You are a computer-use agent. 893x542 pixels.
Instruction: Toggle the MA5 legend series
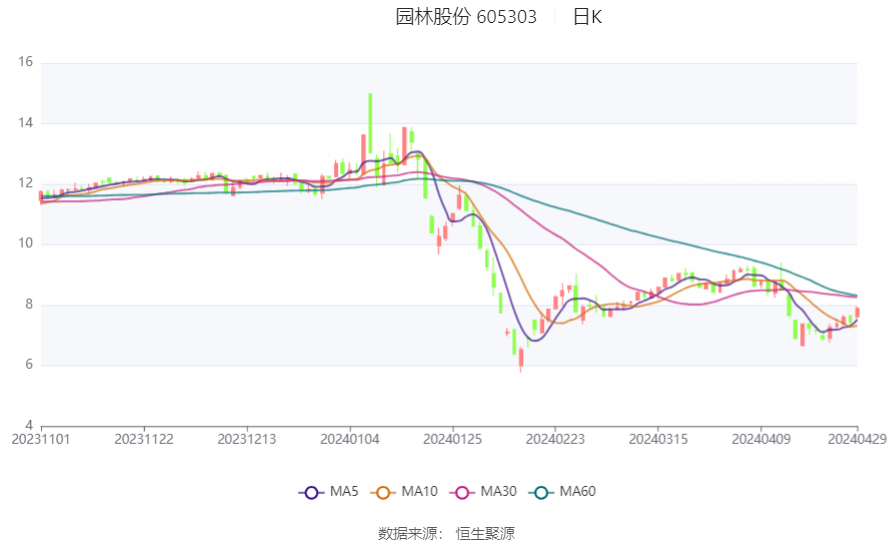click(x=329, y=492)
